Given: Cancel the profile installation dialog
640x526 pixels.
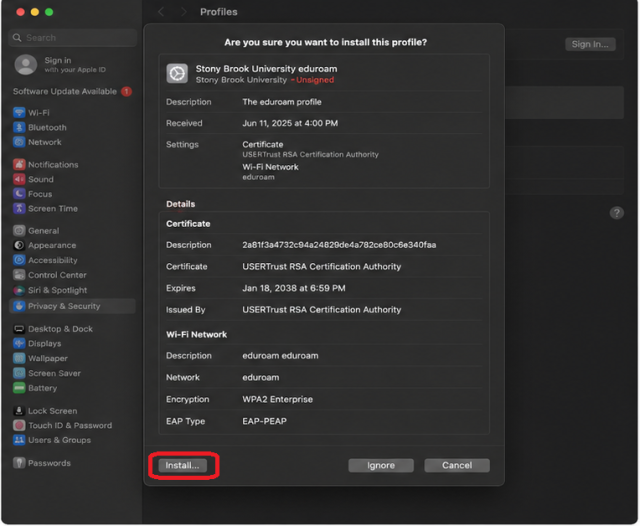Looking at the screenshot, I should (x=457, y=465).
